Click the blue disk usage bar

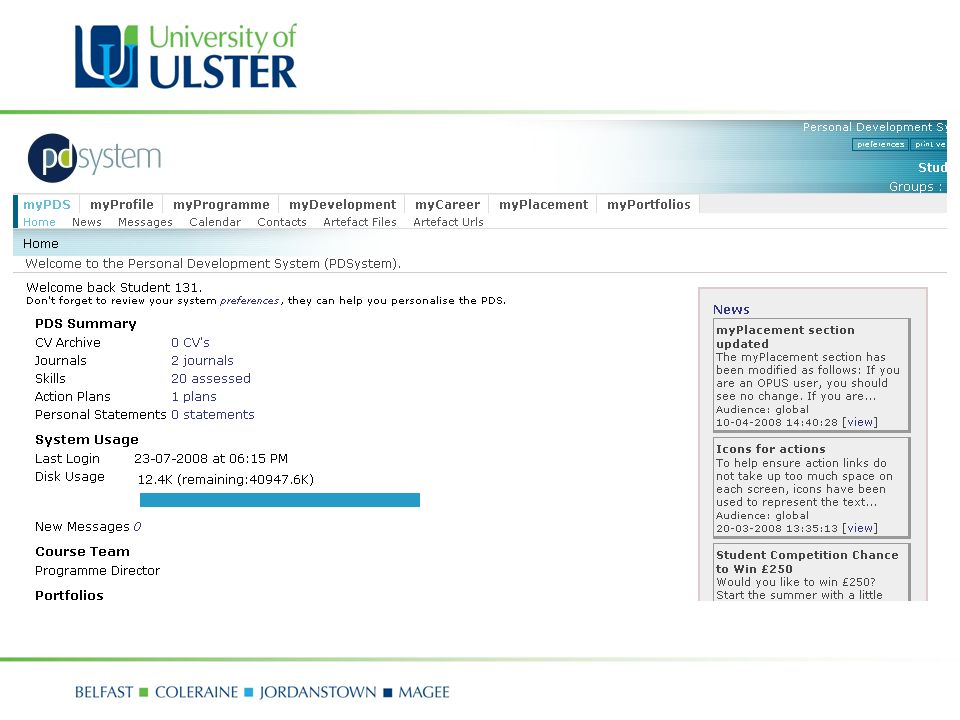[280, 500]
